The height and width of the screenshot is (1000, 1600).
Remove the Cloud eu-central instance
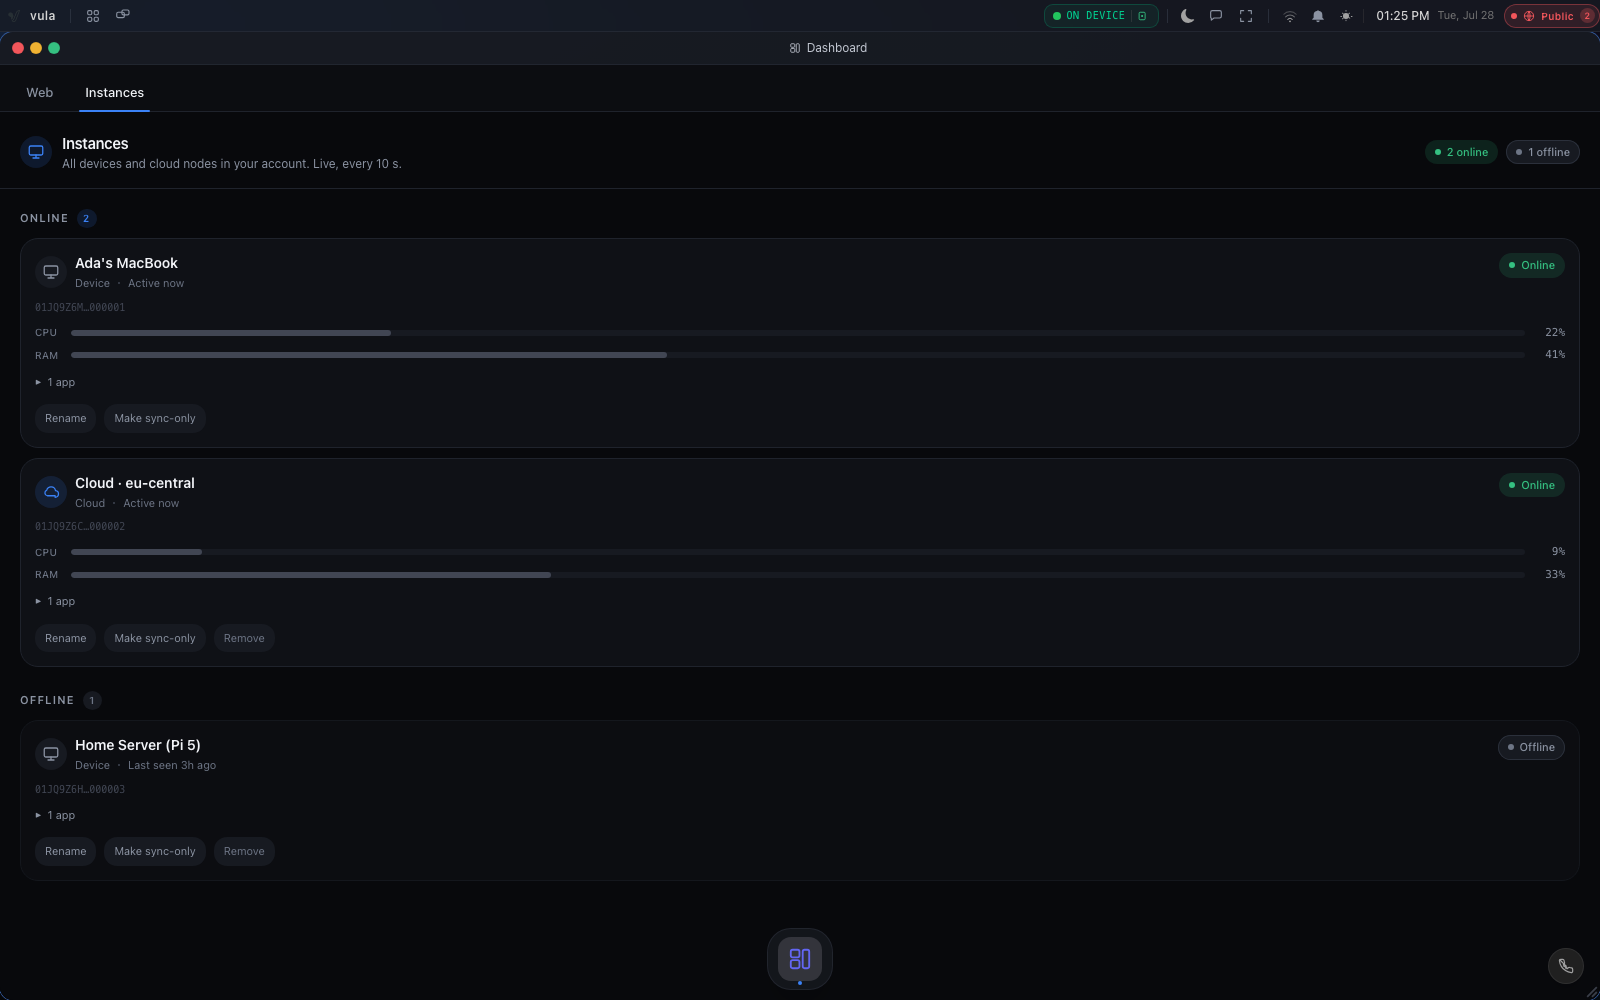[244, 638]
